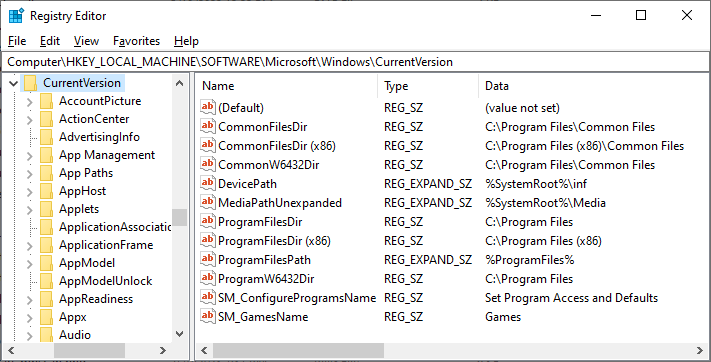
Task: Expand the Applets key
Action: 29,210
